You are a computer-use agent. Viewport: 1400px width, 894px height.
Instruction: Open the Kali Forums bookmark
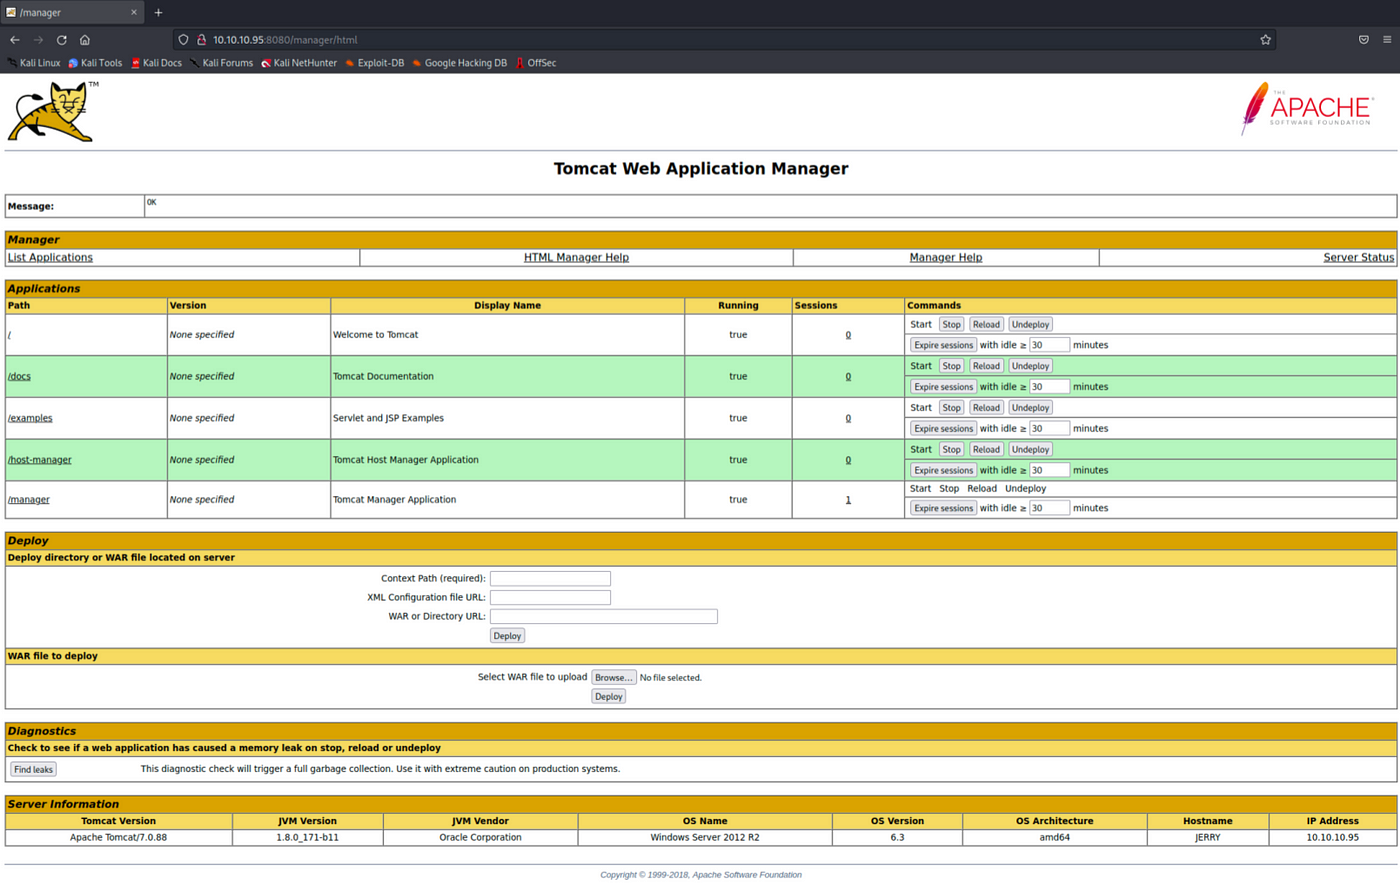click(x=221, y=63)
